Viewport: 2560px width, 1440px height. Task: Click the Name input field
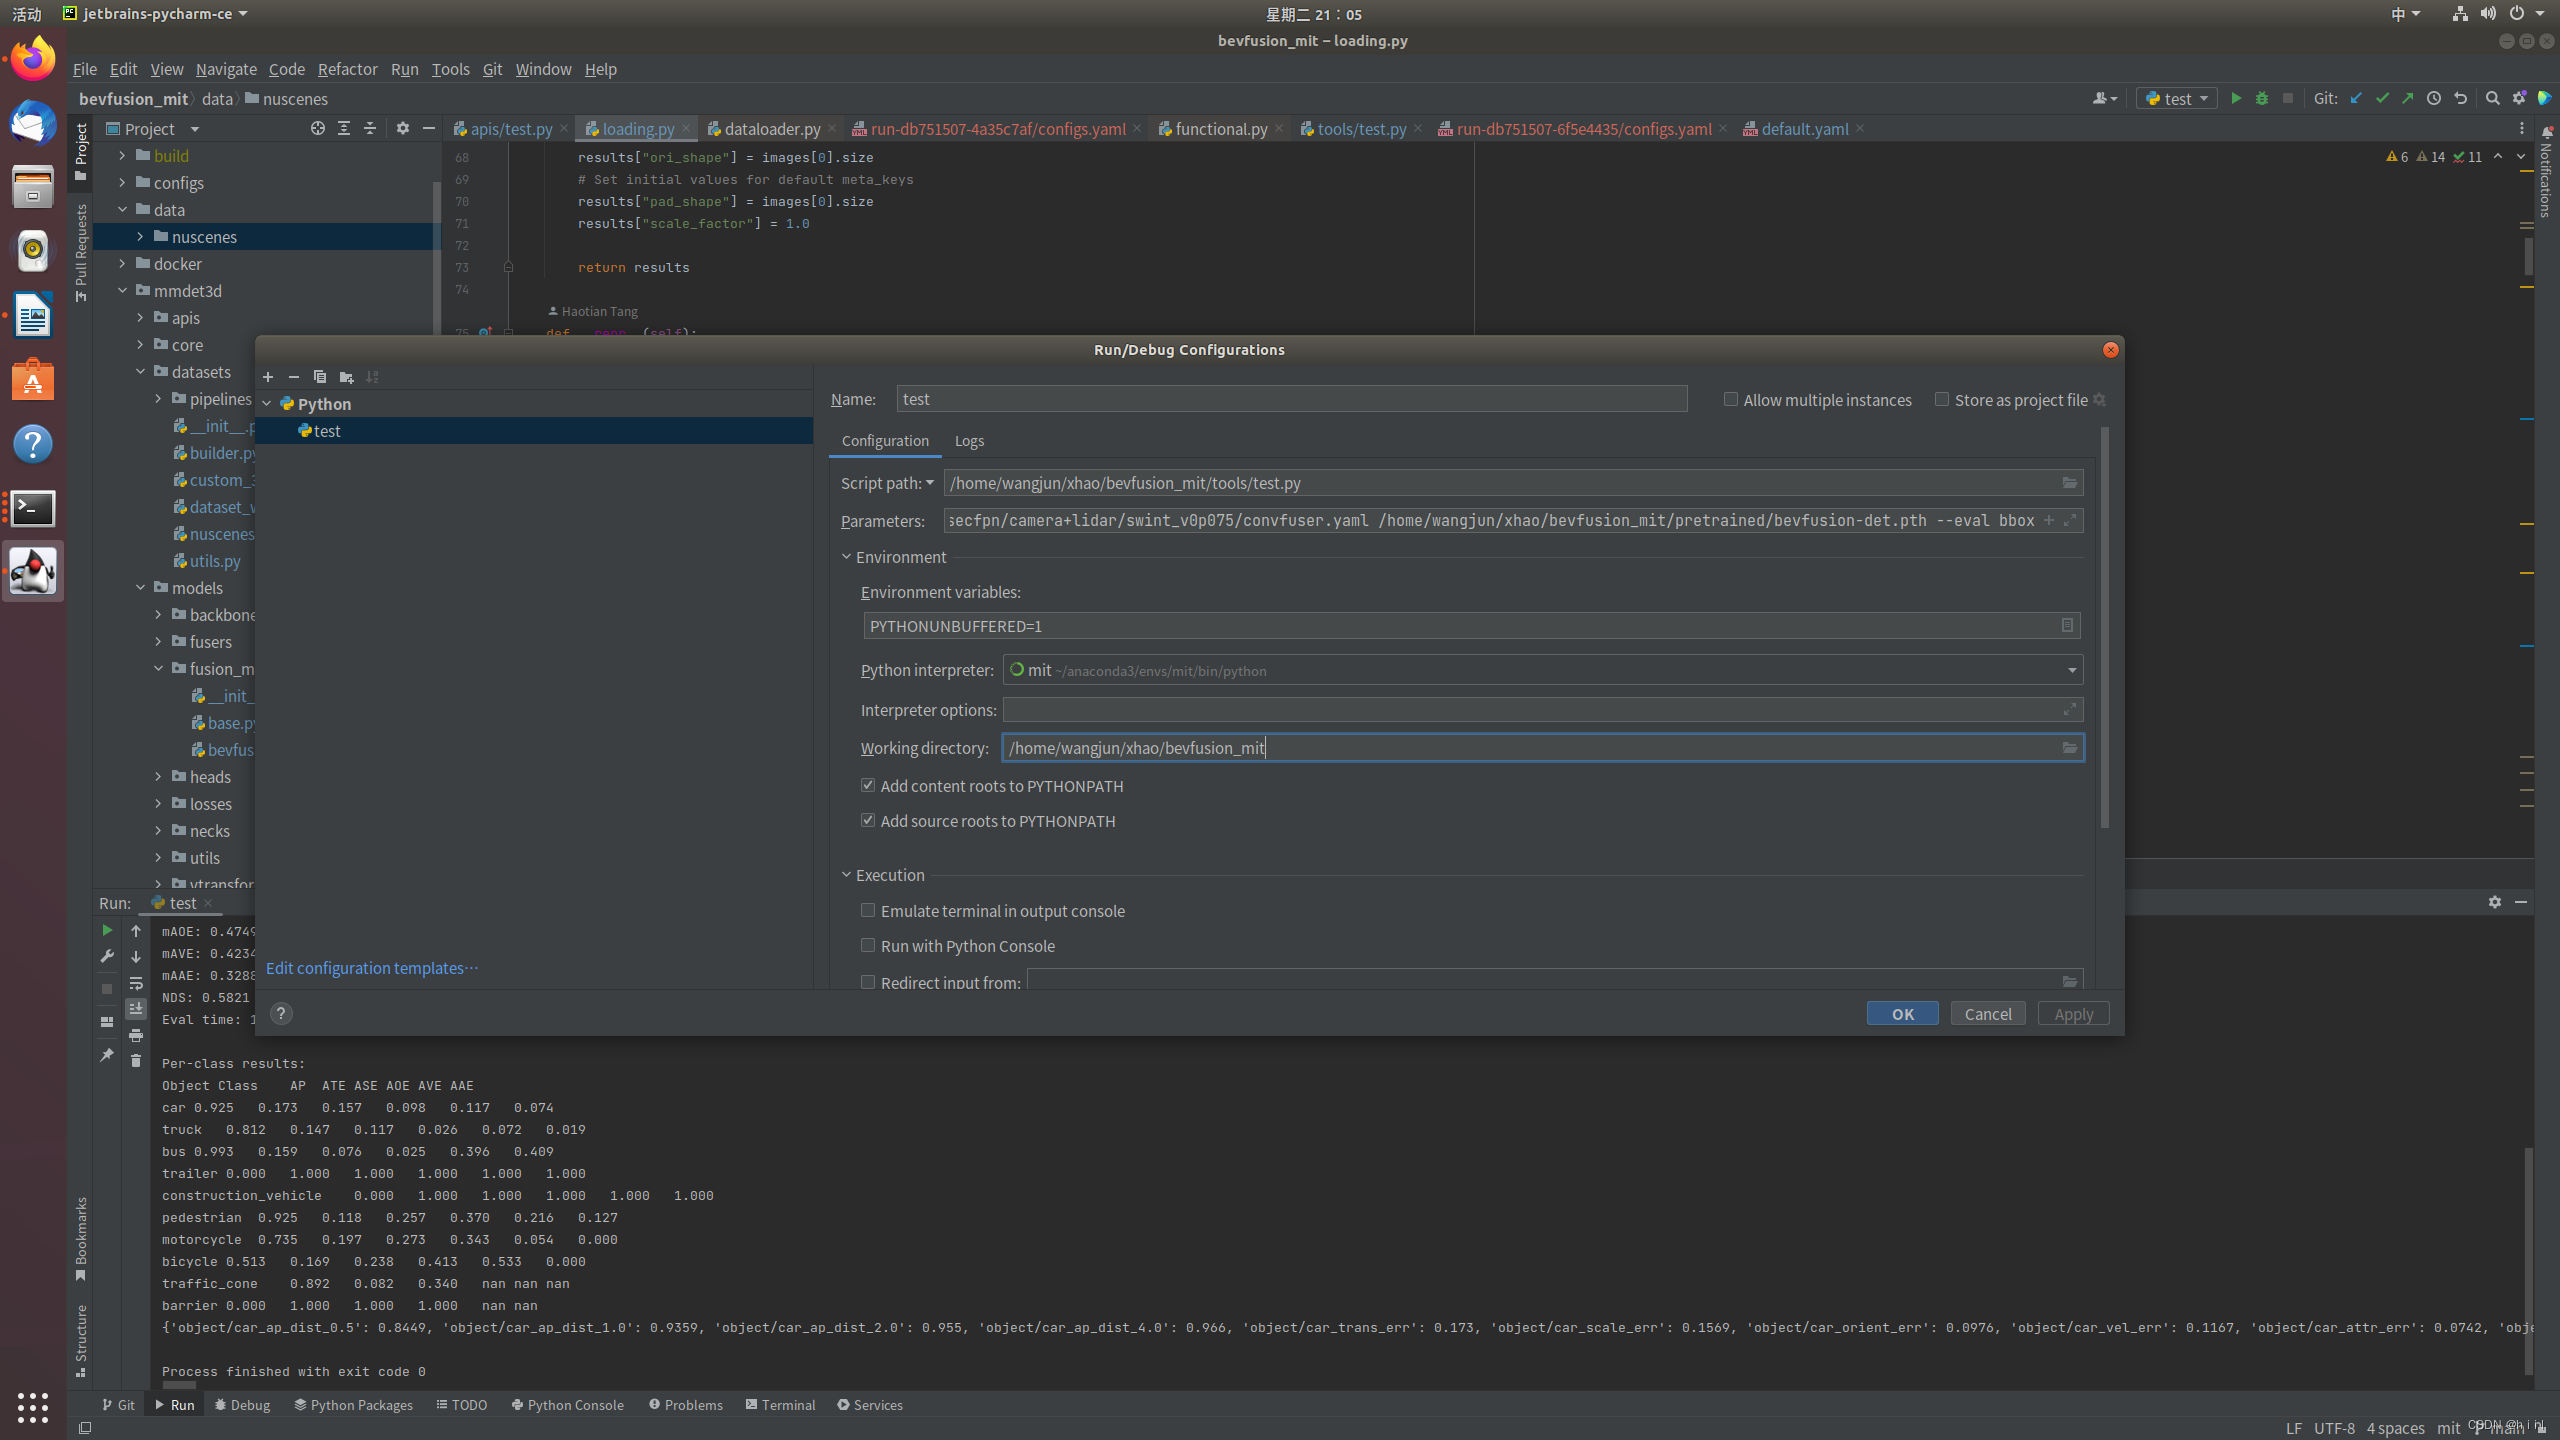click(x=1290, y=399)
